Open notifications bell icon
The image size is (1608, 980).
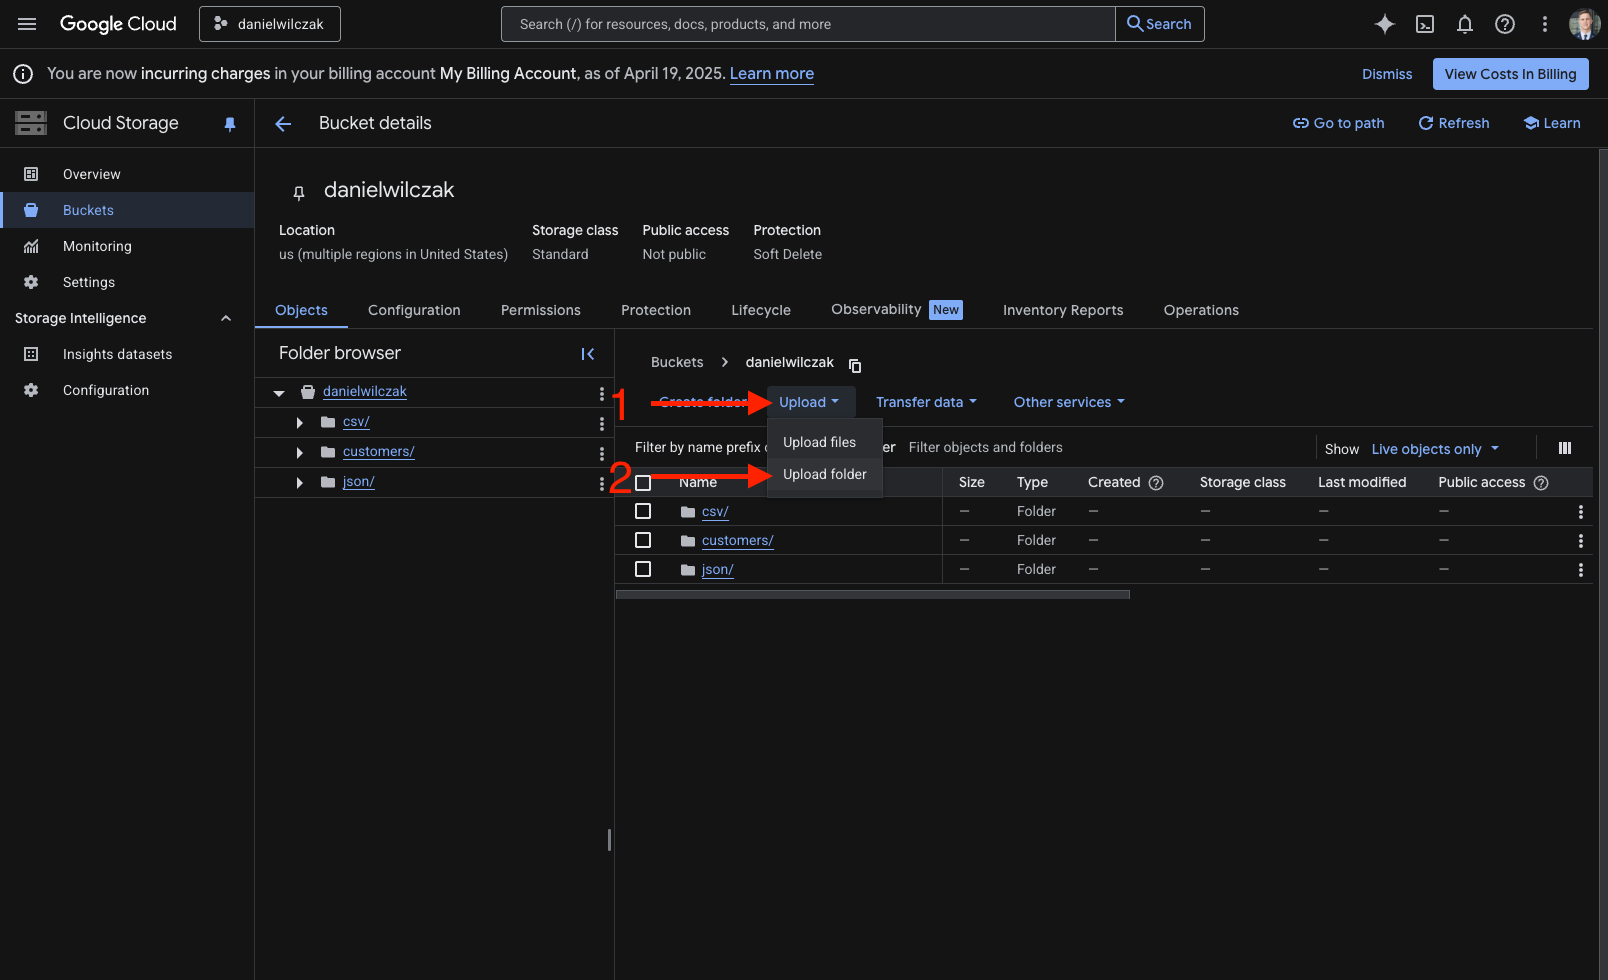coord(1465,24)
